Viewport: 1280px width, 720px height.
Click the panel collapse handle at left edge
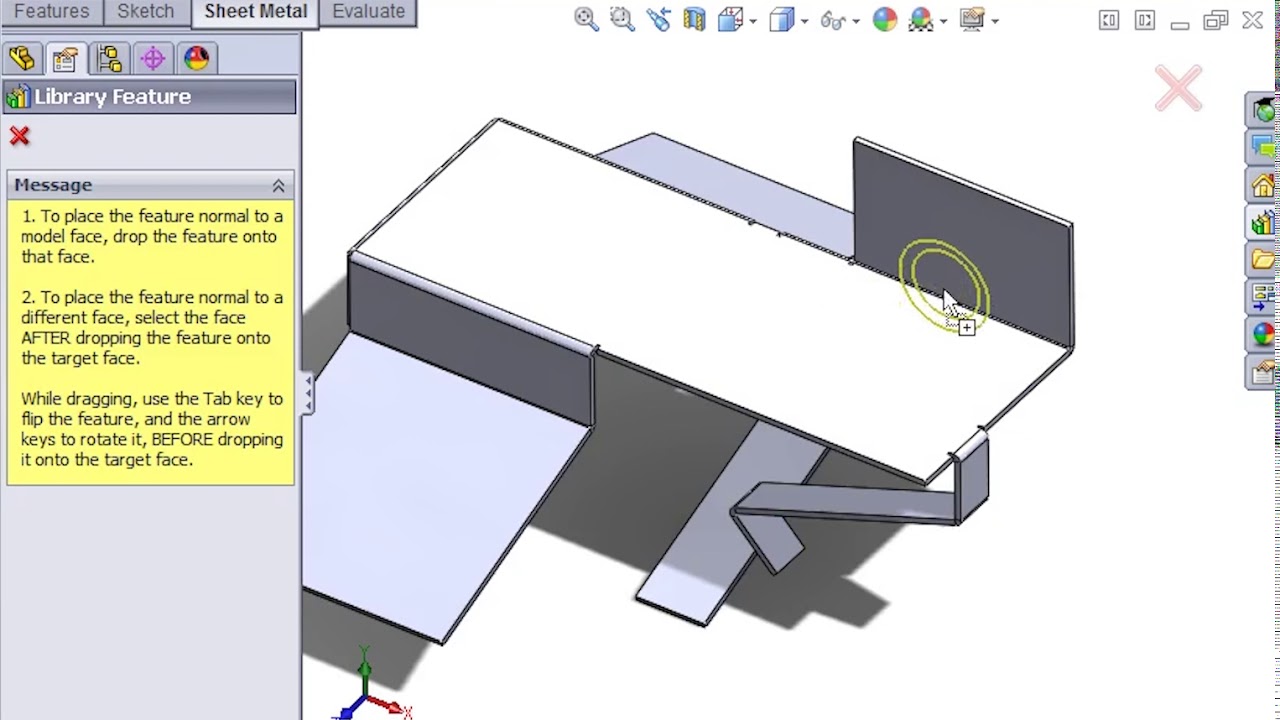308,392
